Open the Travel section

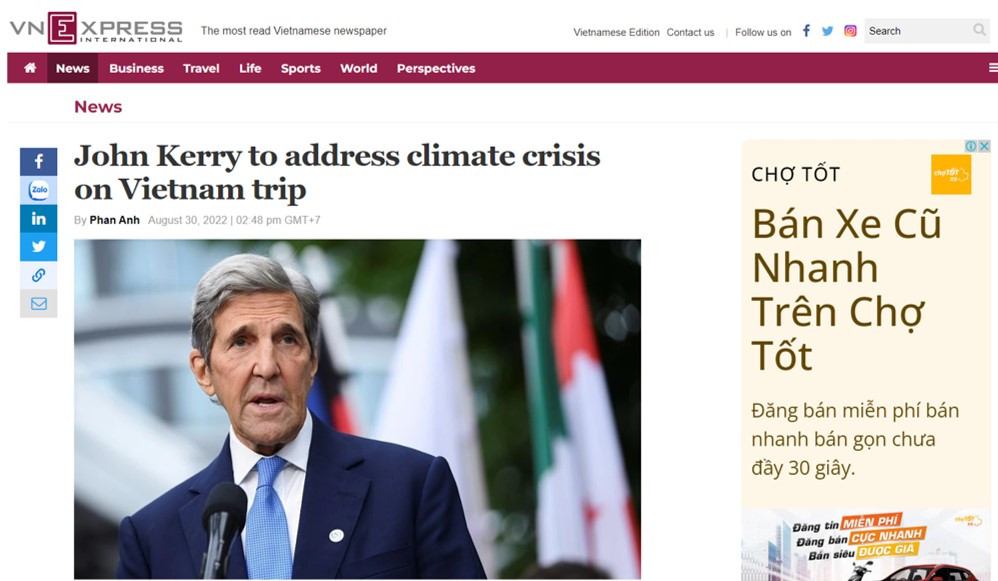coord(201,68)
